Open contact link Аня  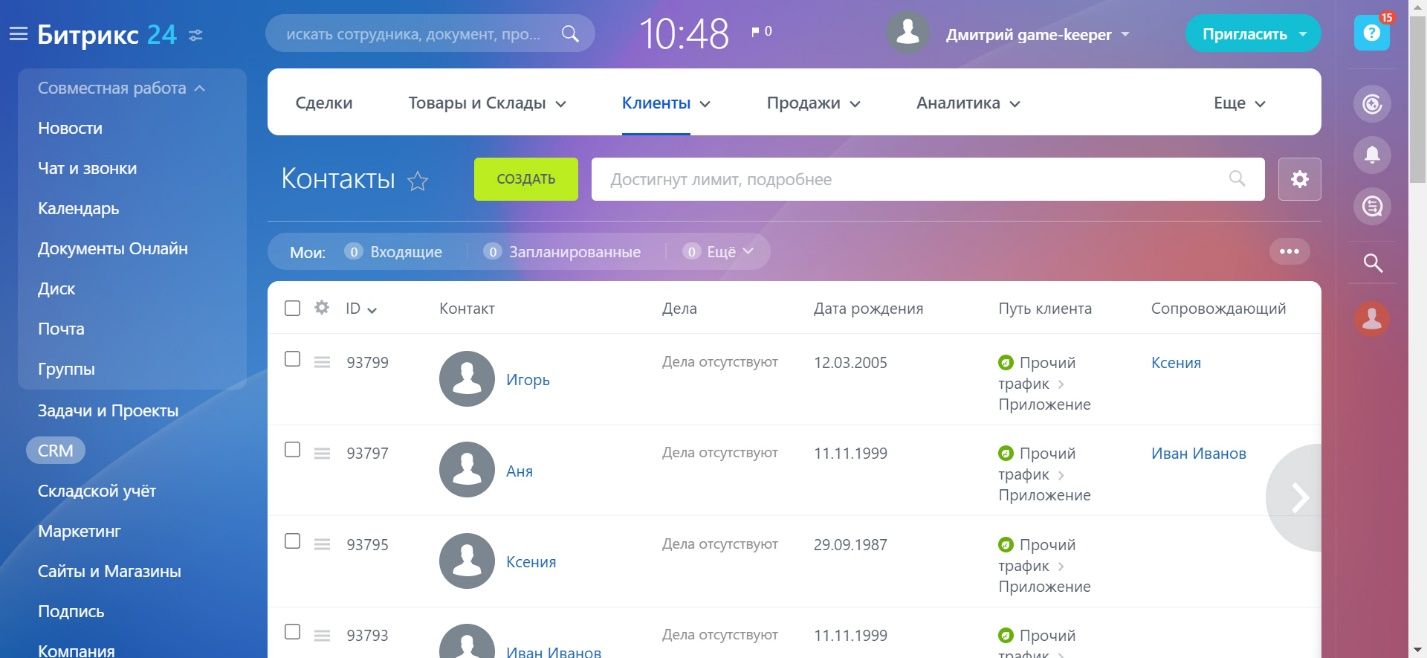(519, 471)
